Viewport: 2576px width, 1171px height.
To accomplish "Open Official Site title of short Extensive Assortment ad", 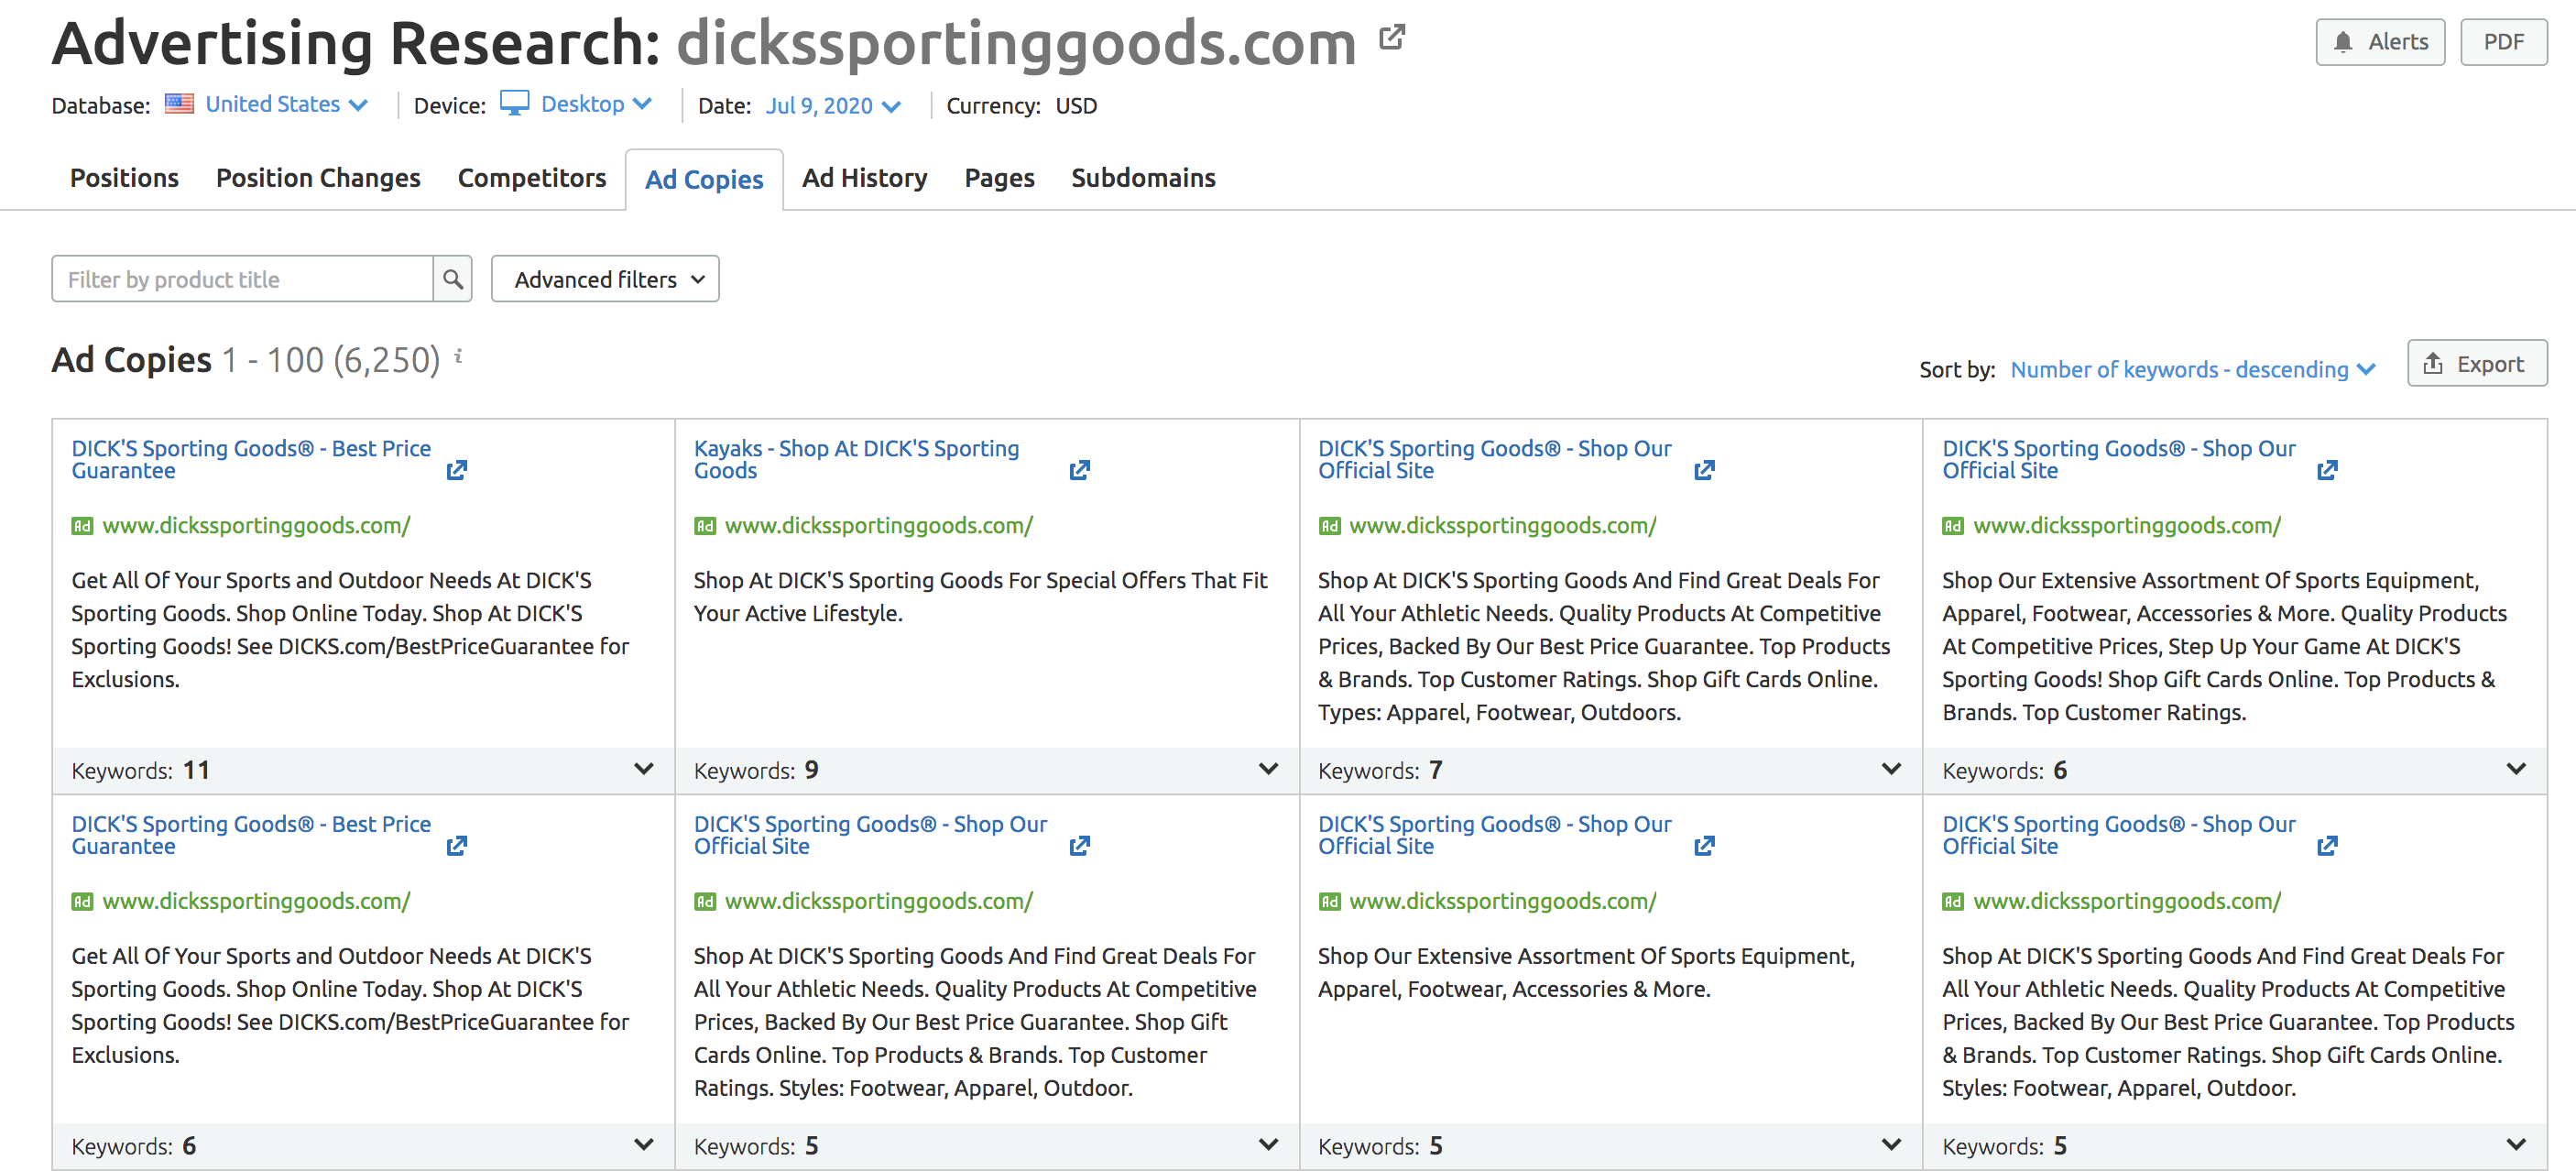I will pos(1494,835).
